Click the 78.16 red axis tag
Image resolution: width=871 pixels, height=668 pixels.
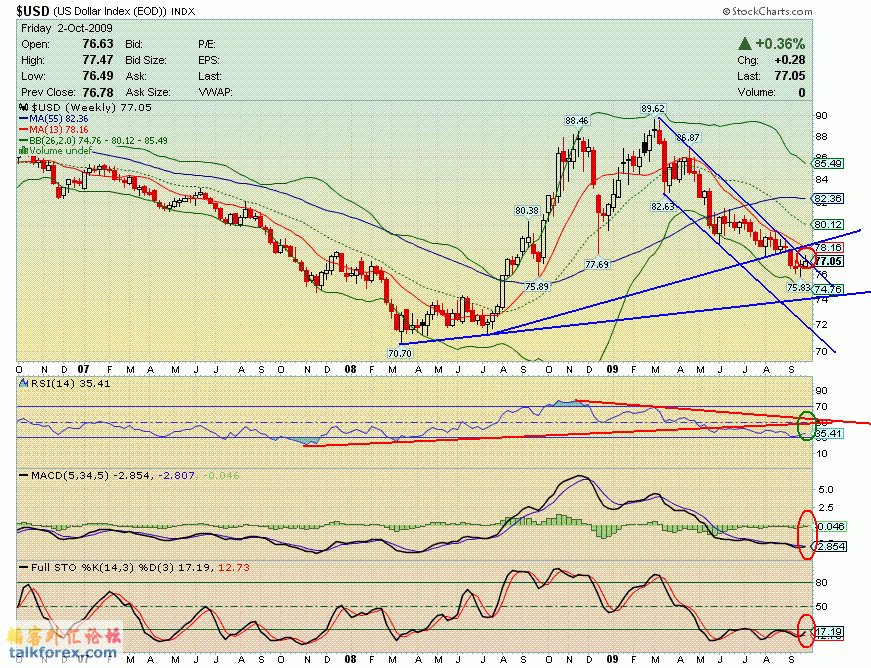[828, 248]
